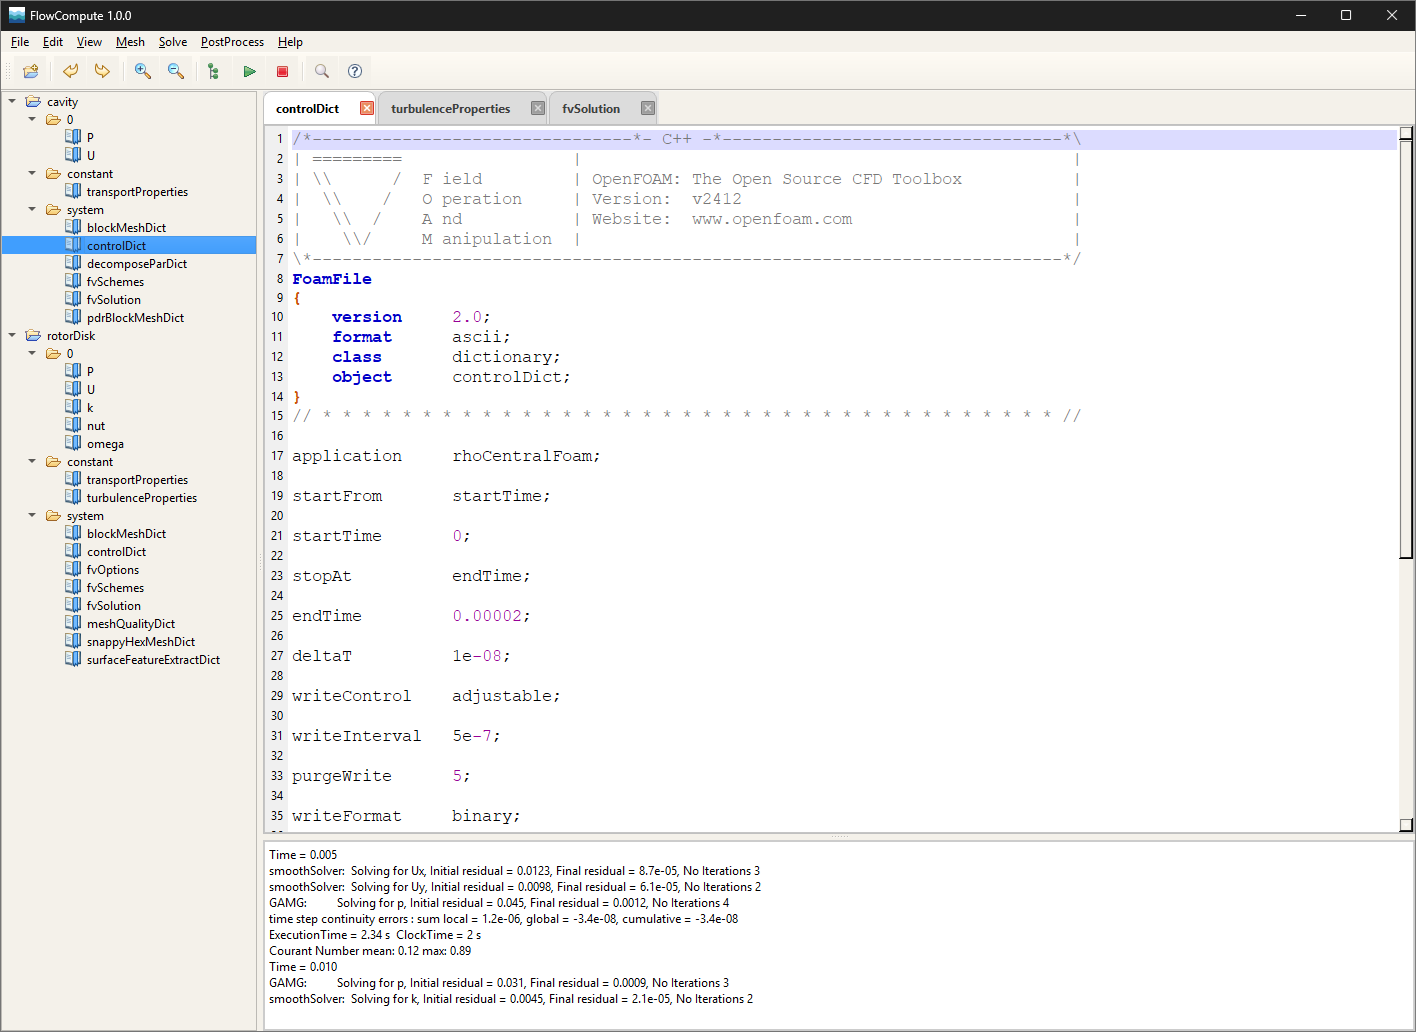1416x1032 pixels.
Task: Redo with the right curved arrow icon
Action: coord(102,71)
